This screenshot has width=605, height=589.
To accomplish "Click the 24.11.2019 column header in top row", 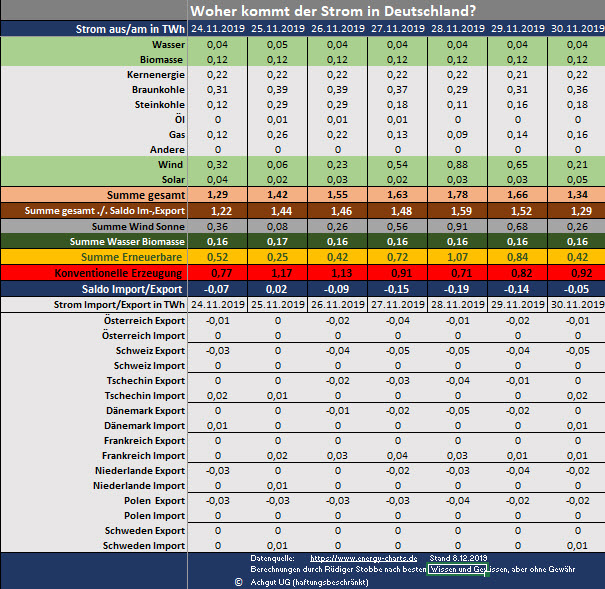I will (x=218, y=29).
